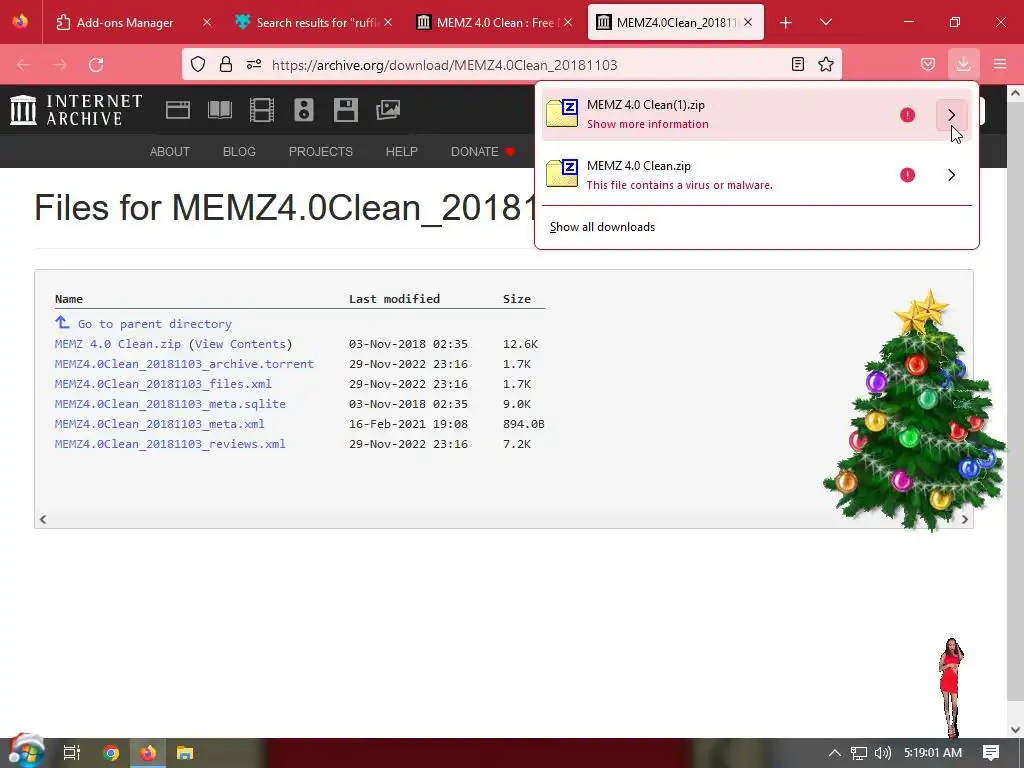Bookmark this page with star
The height and width of the screenshot is (768, 1024).
pos(826,64)
